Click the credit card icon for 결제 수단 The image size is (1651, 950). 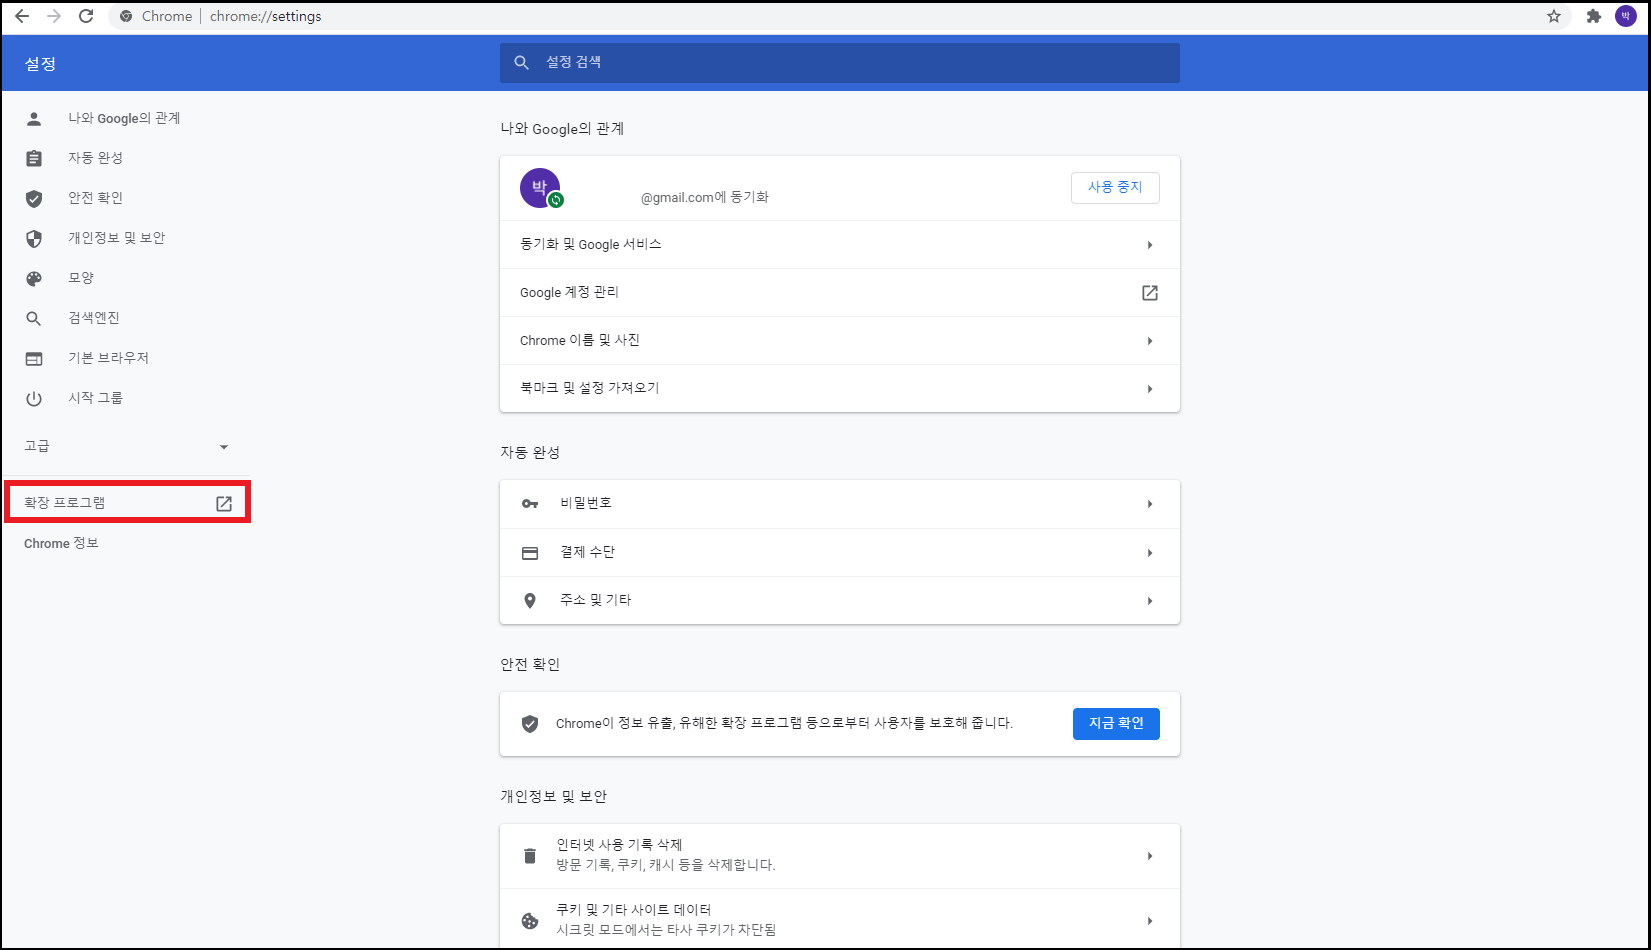click(530, 553)
